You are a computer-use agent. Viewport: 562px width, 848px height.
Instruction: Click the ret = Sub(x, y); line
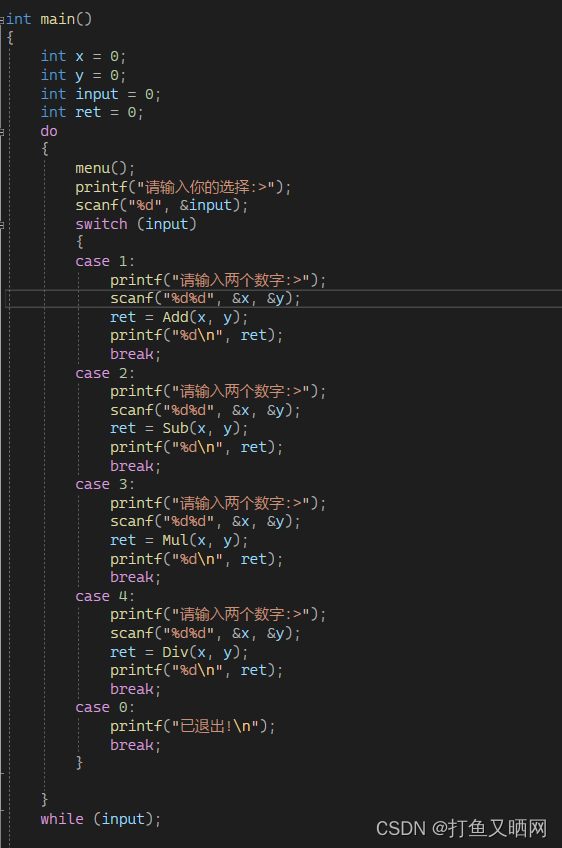click(x=179, y=428)
